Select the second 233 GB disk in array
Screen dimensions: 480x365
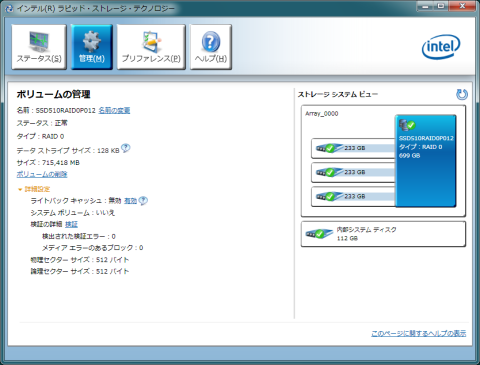tap(353, 172)
